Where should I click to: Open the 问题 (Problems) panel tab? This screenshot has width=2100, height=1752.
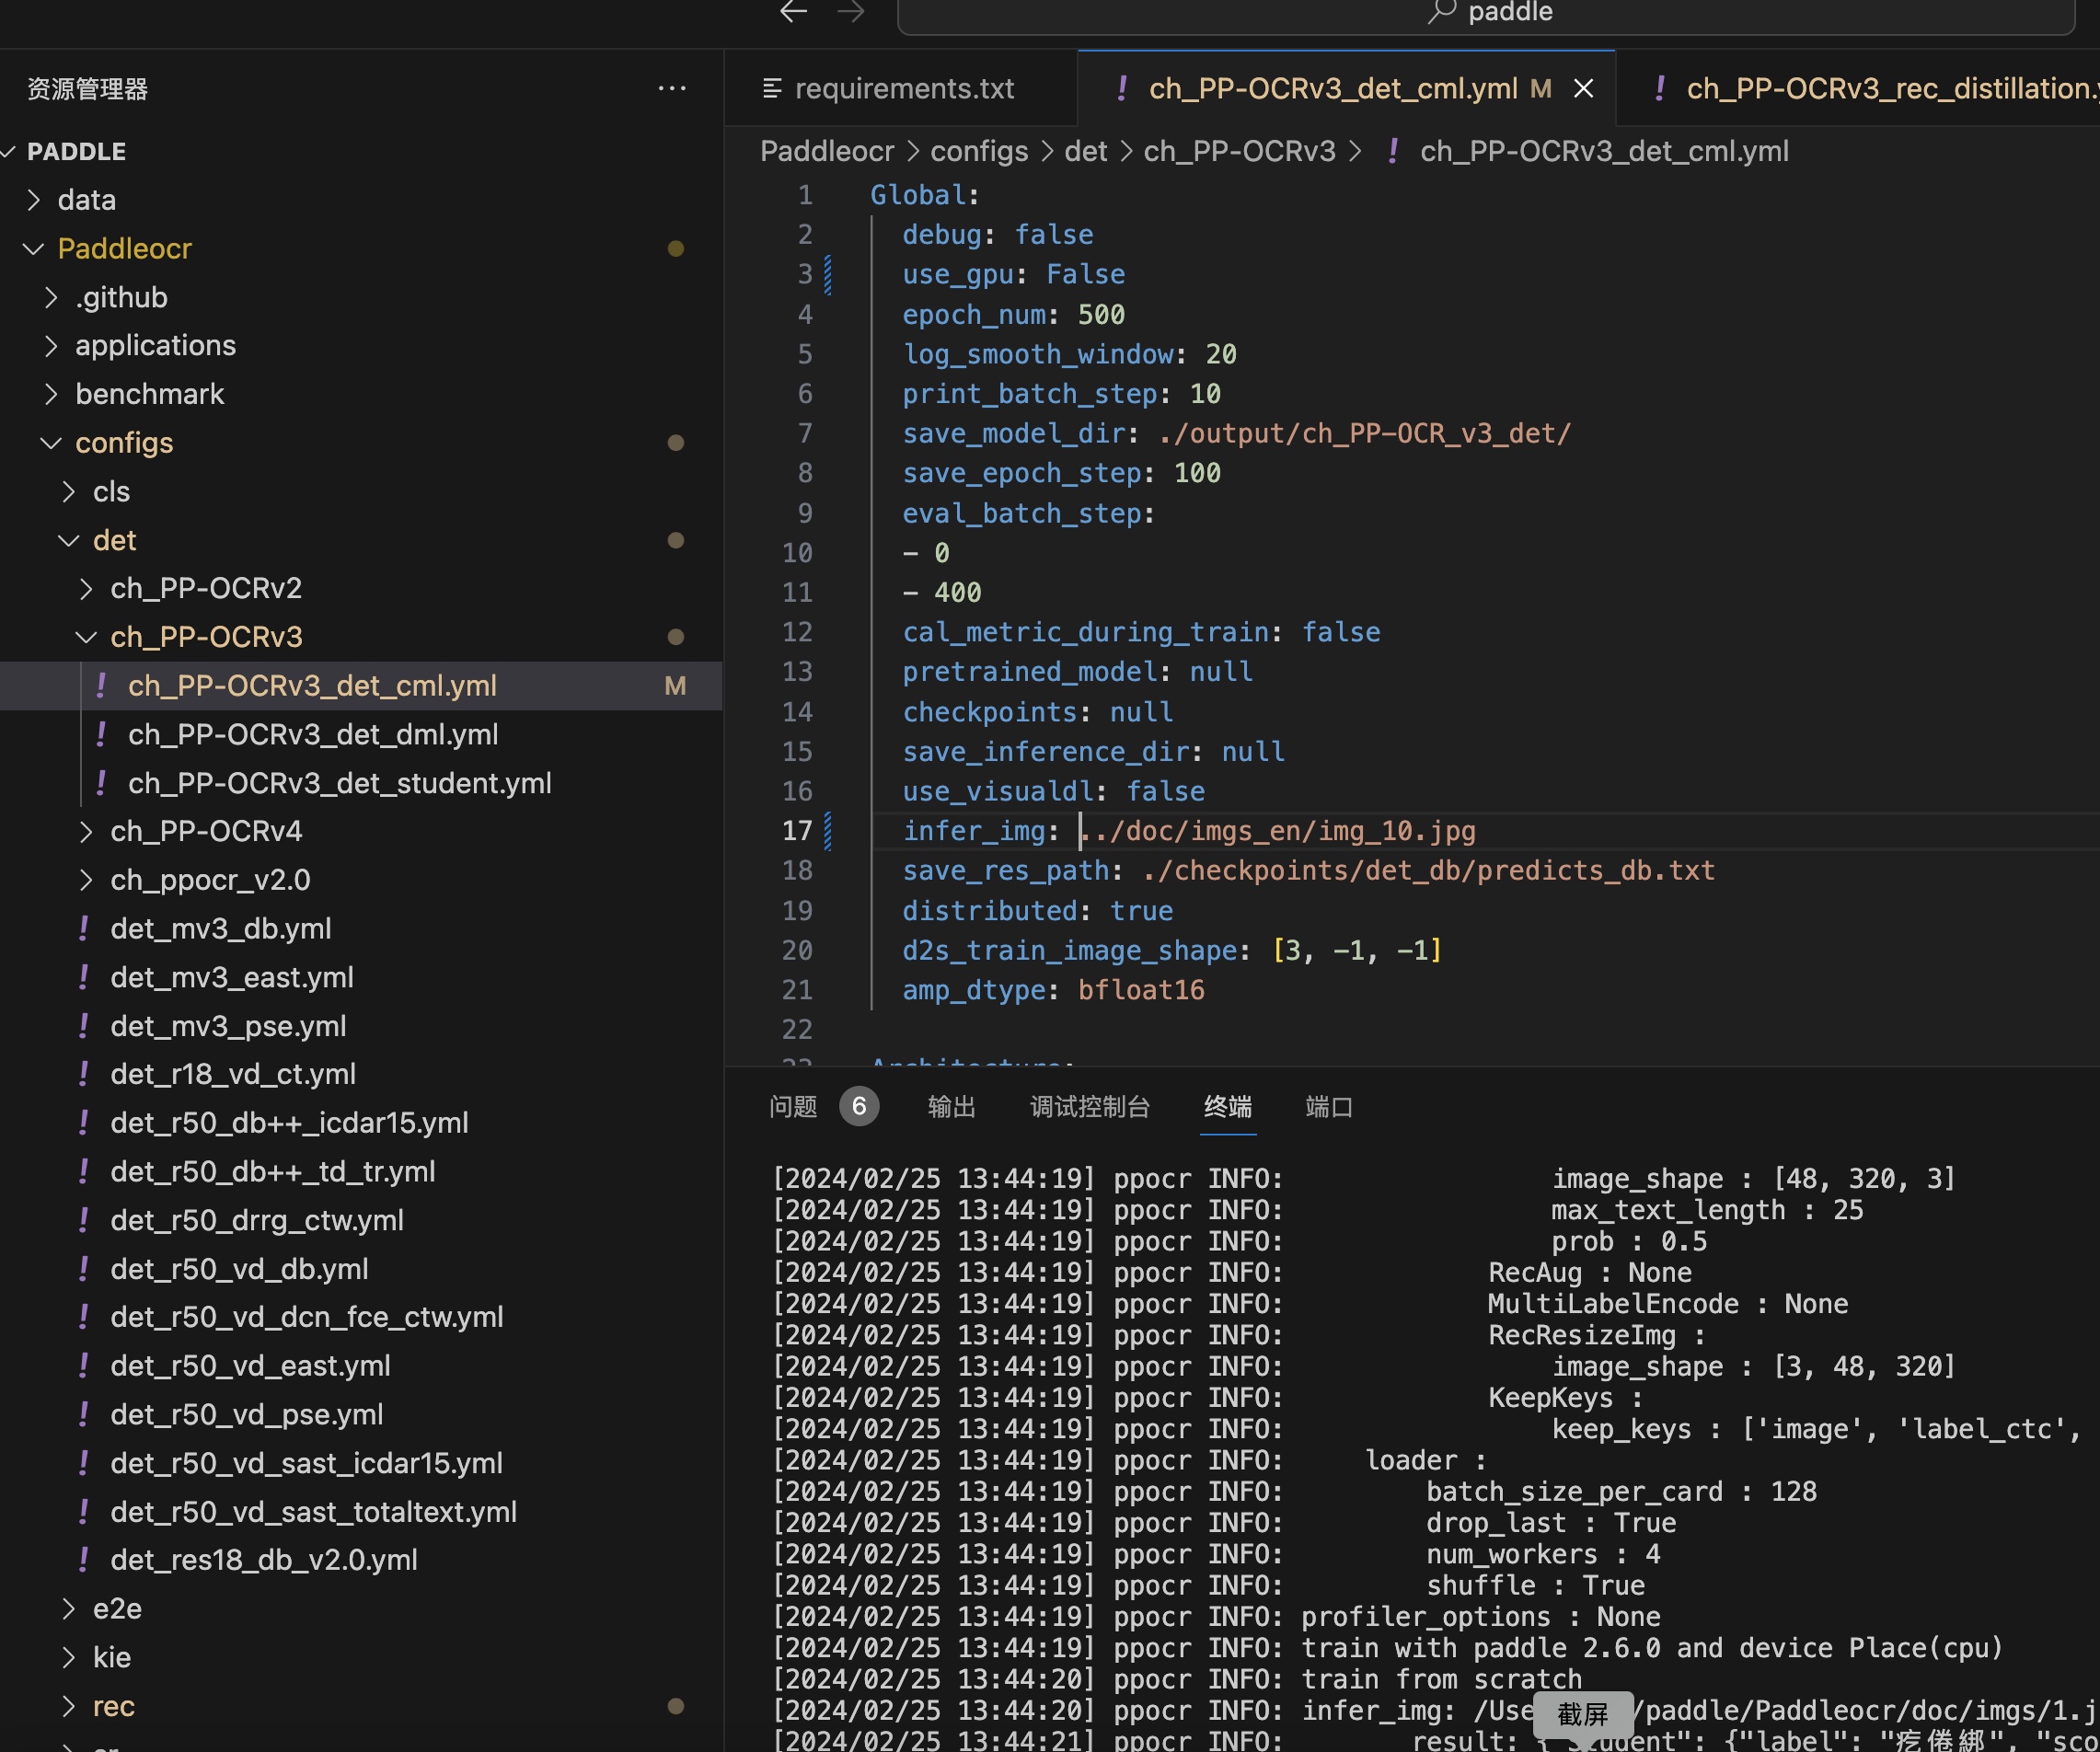pos(793,1107)
